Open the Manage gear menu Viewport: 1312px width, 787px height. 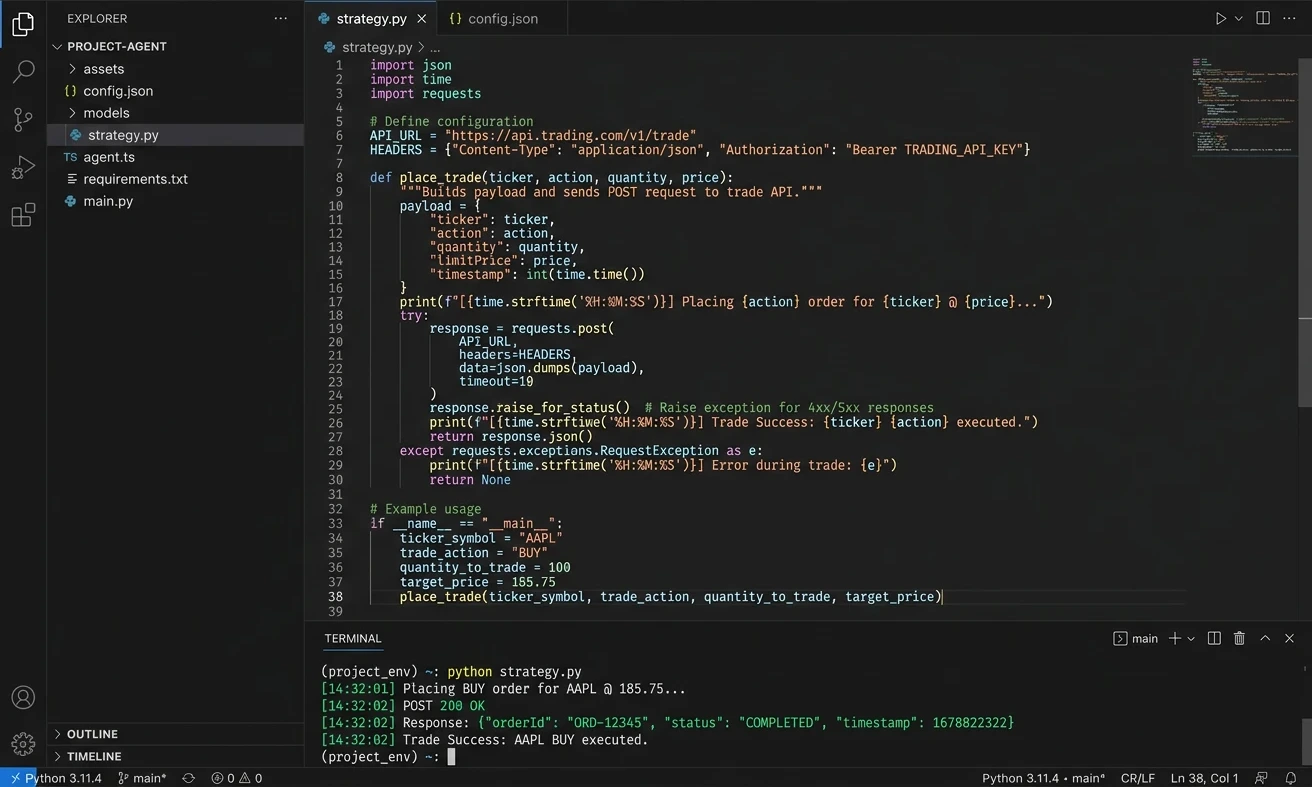[23, 743]
